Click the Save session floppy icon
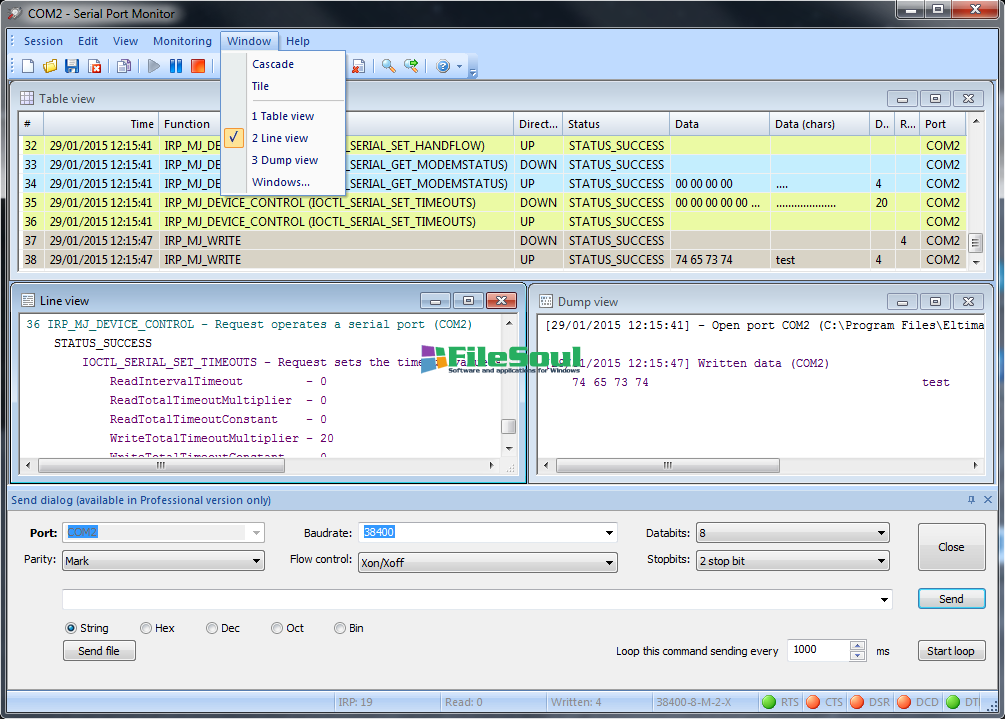The height and width of the screenshot is (719, 1005). [72, 66]
